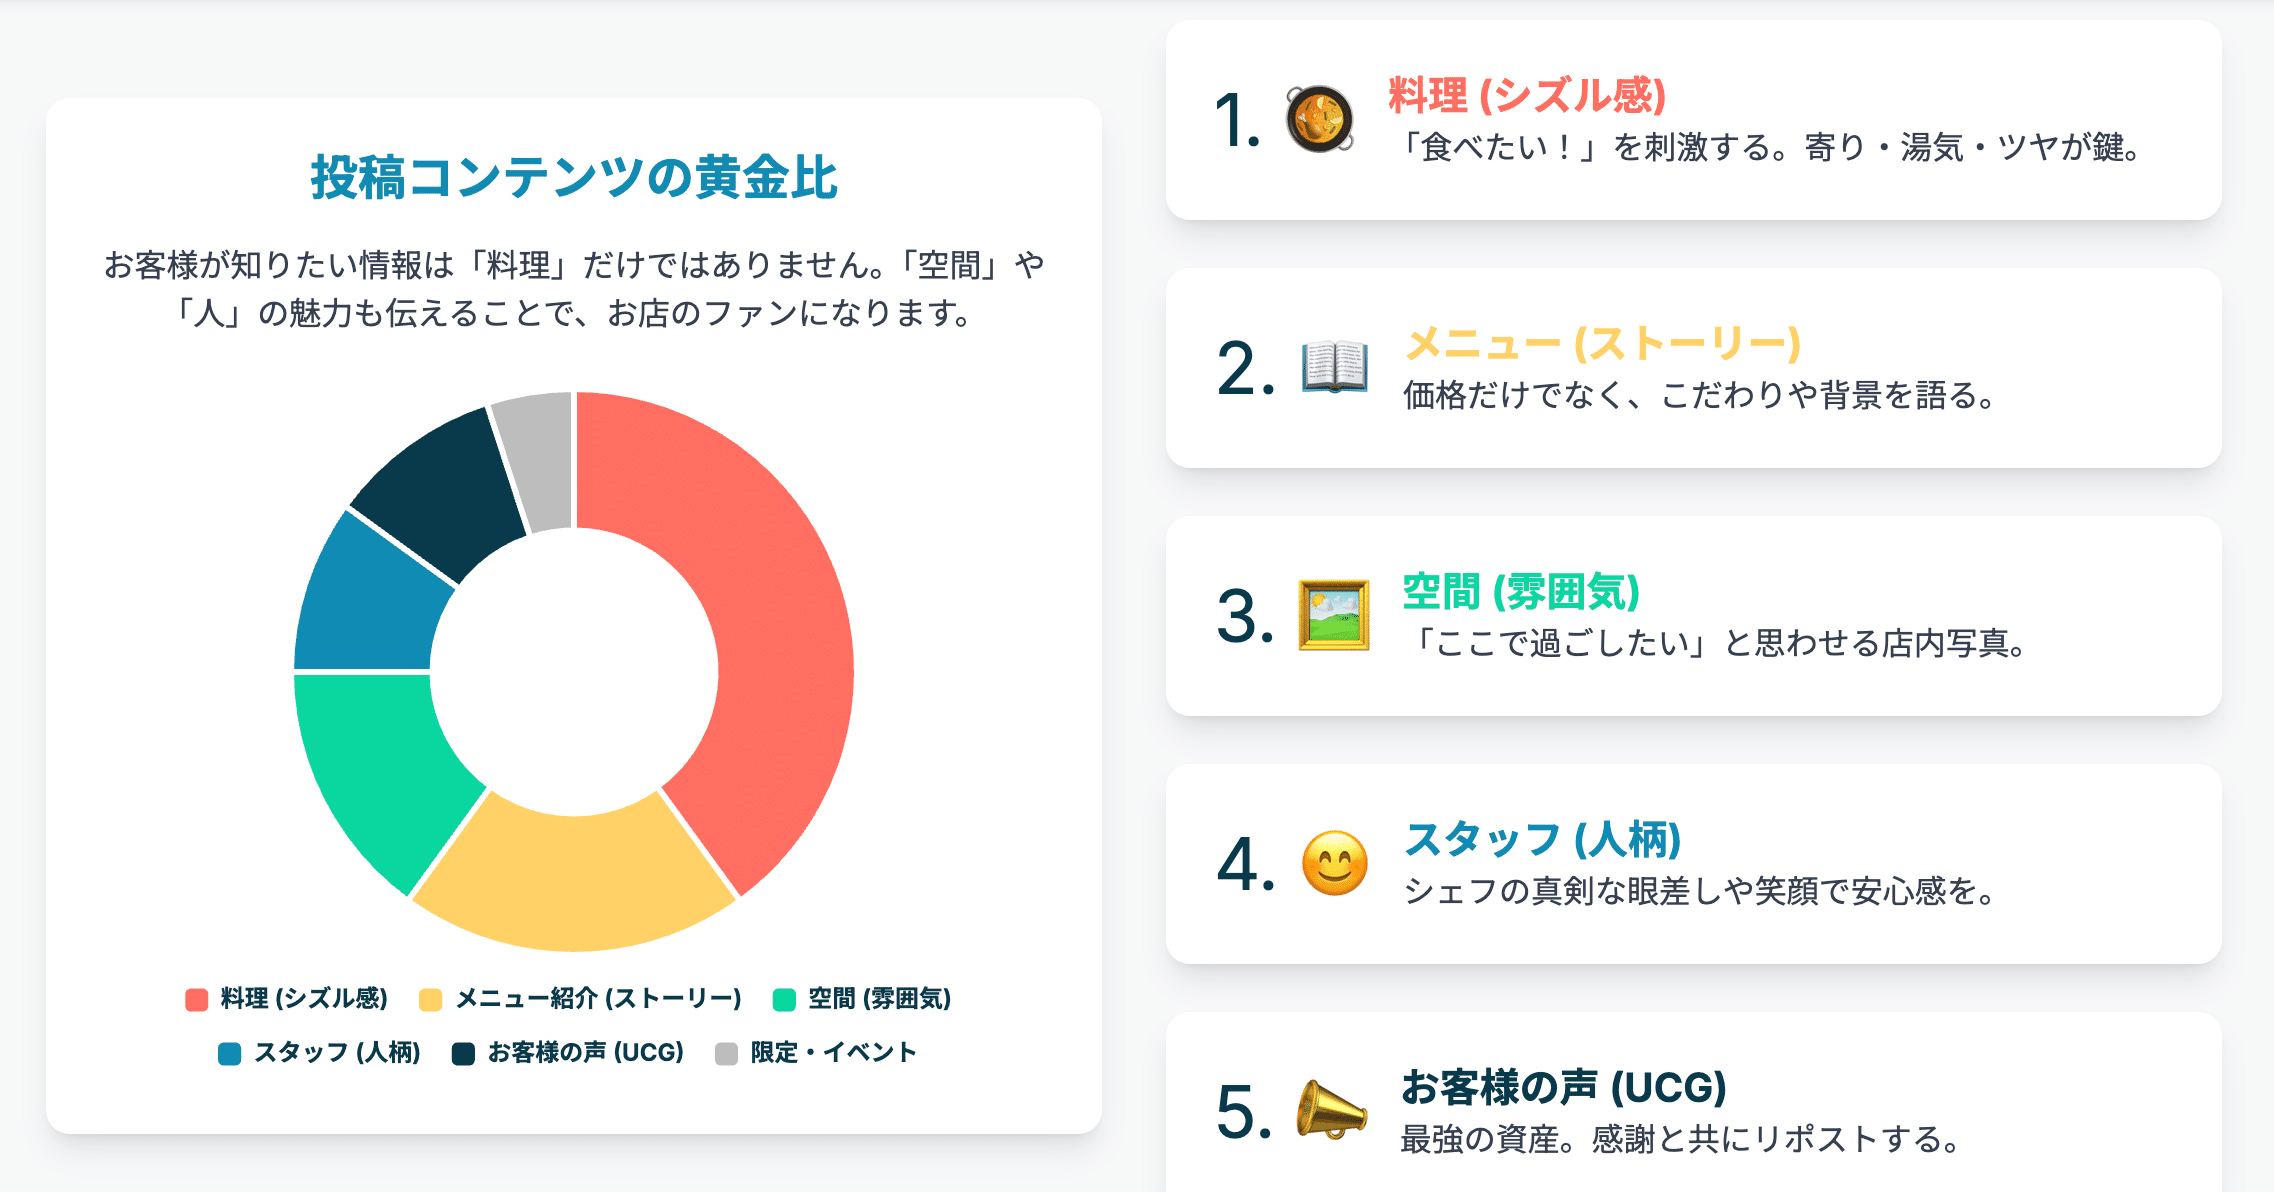Toggle メニュー紹介 (ストーリー) legend entry
This screenshot has width=2274, height=1192.
(580, 999)
